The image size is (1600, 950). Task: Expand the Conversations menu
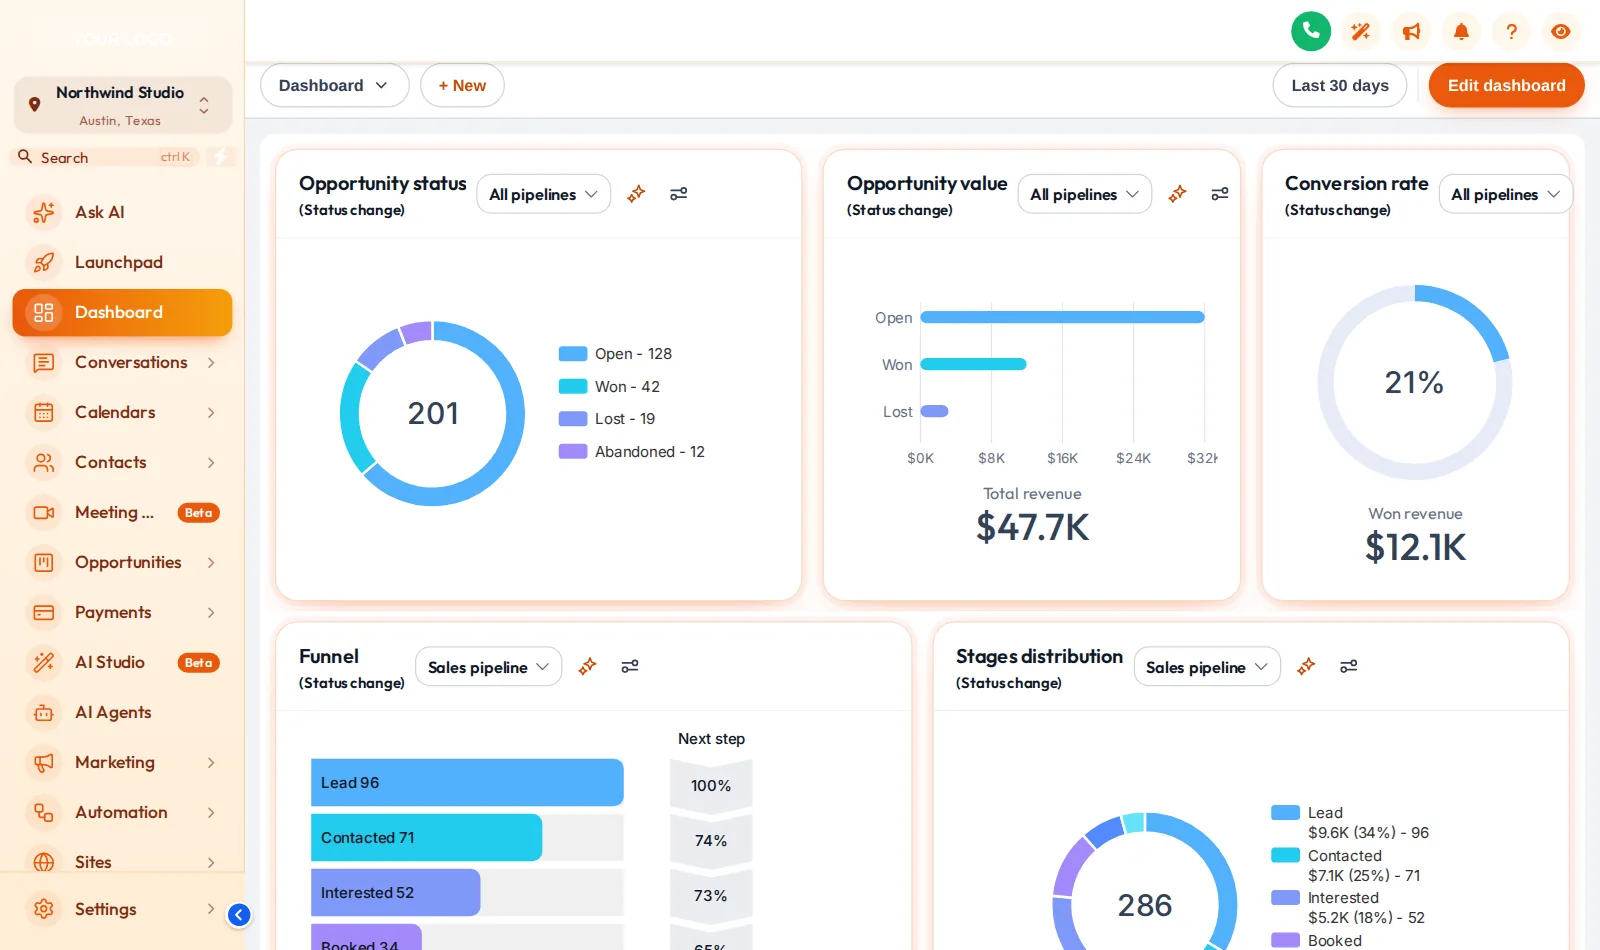click(x=211, y=362)
